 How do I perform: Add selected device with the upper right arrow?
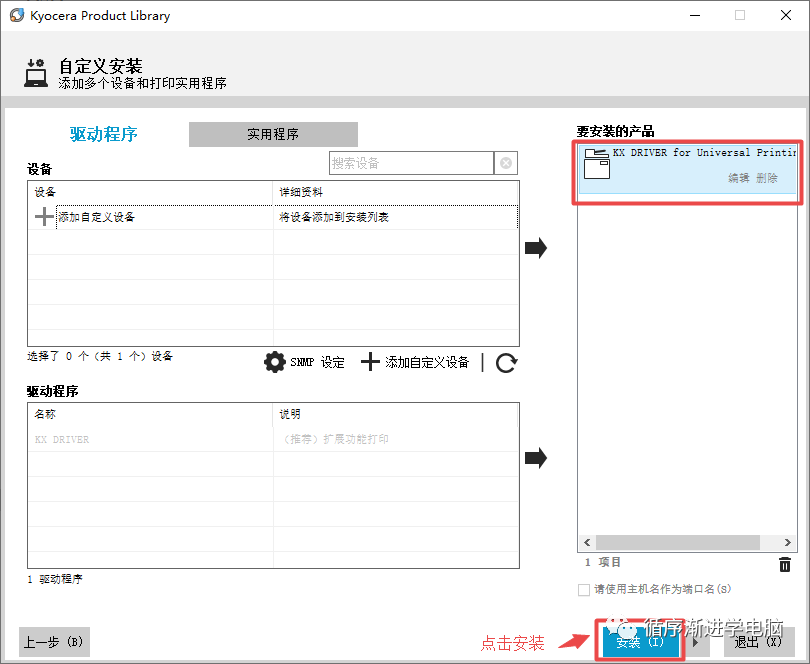click(x=536, y=248)
